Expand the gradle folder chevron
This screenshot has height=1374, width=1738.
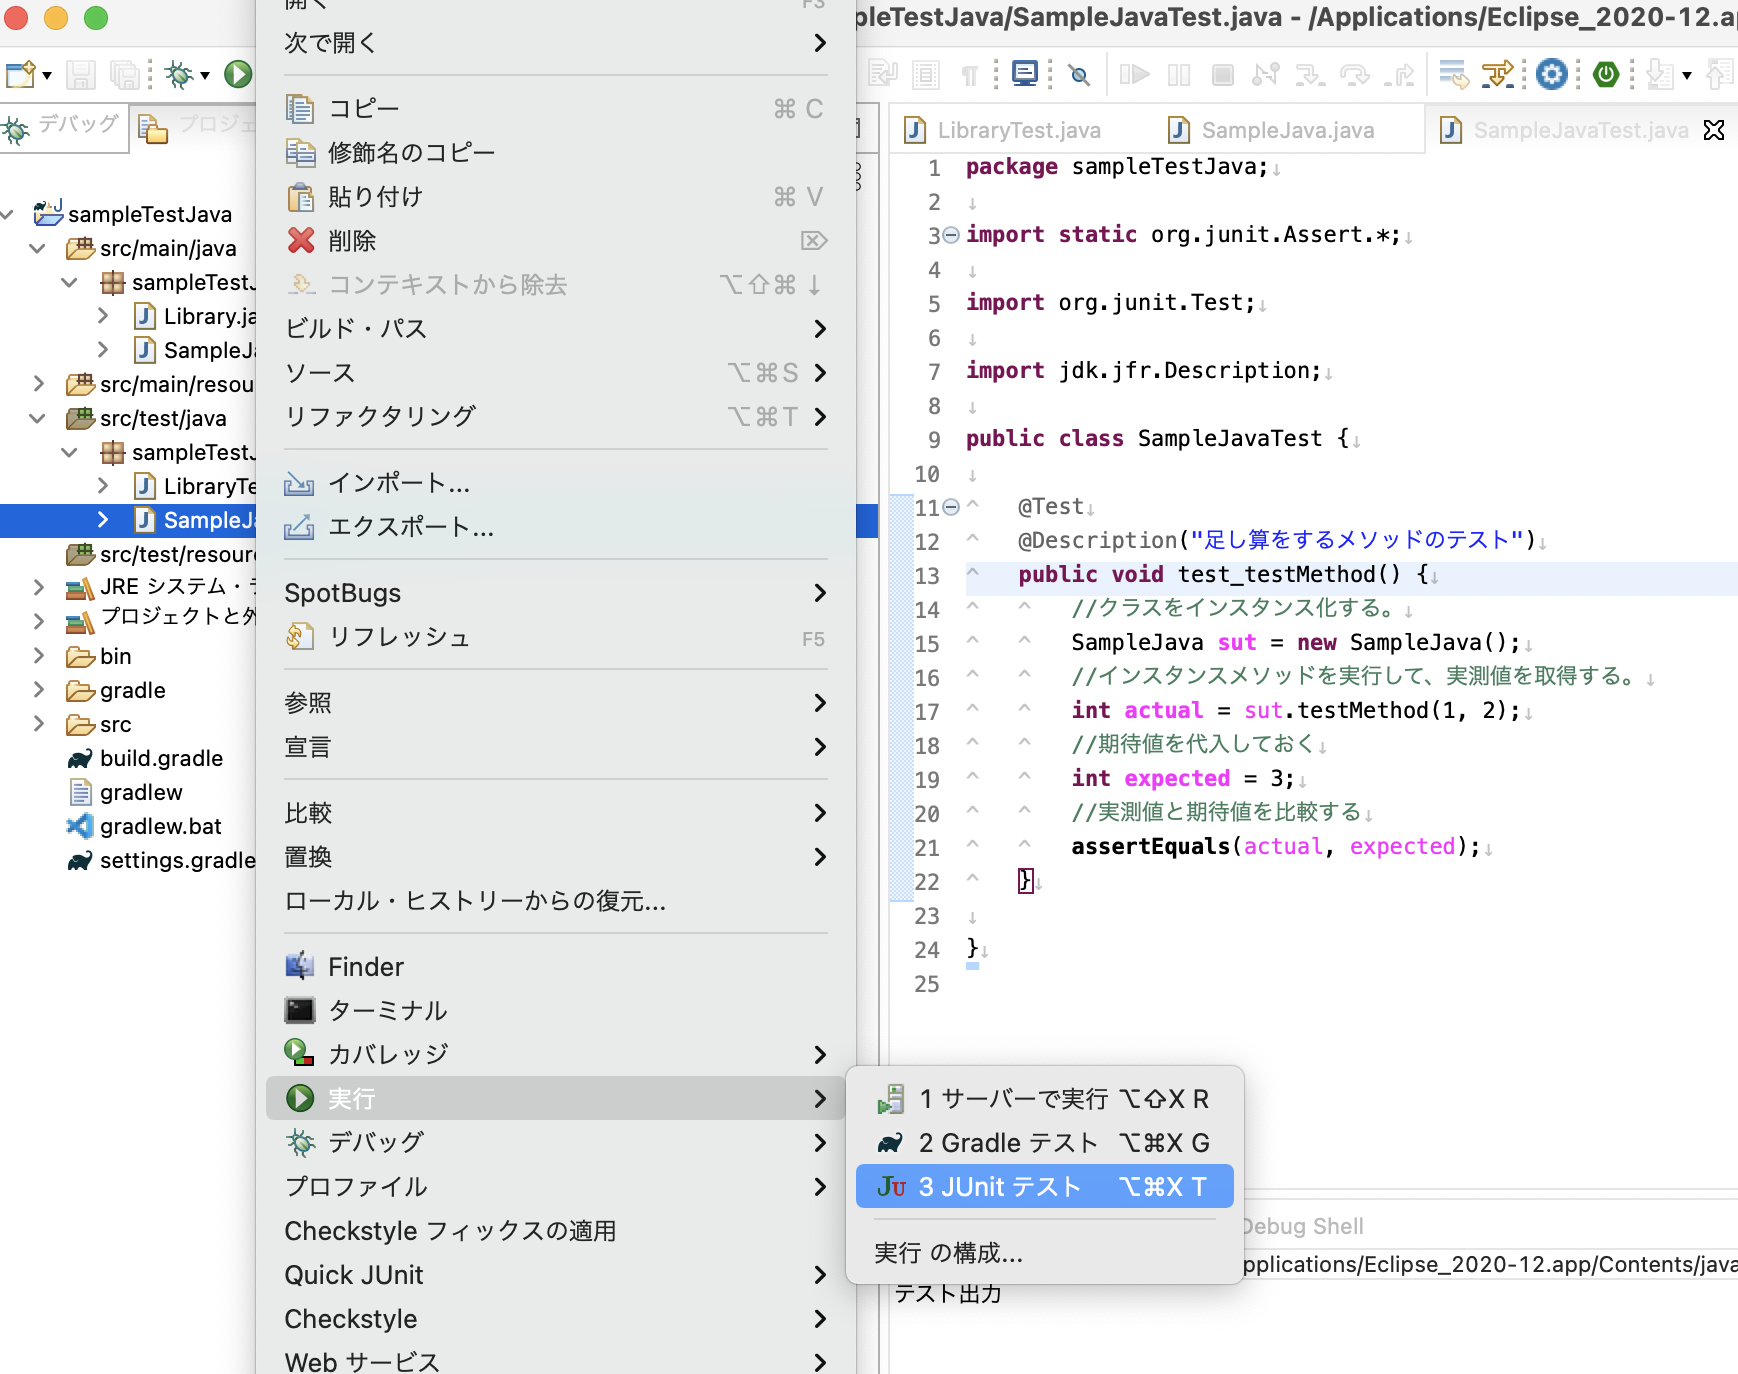click(38, 690)
